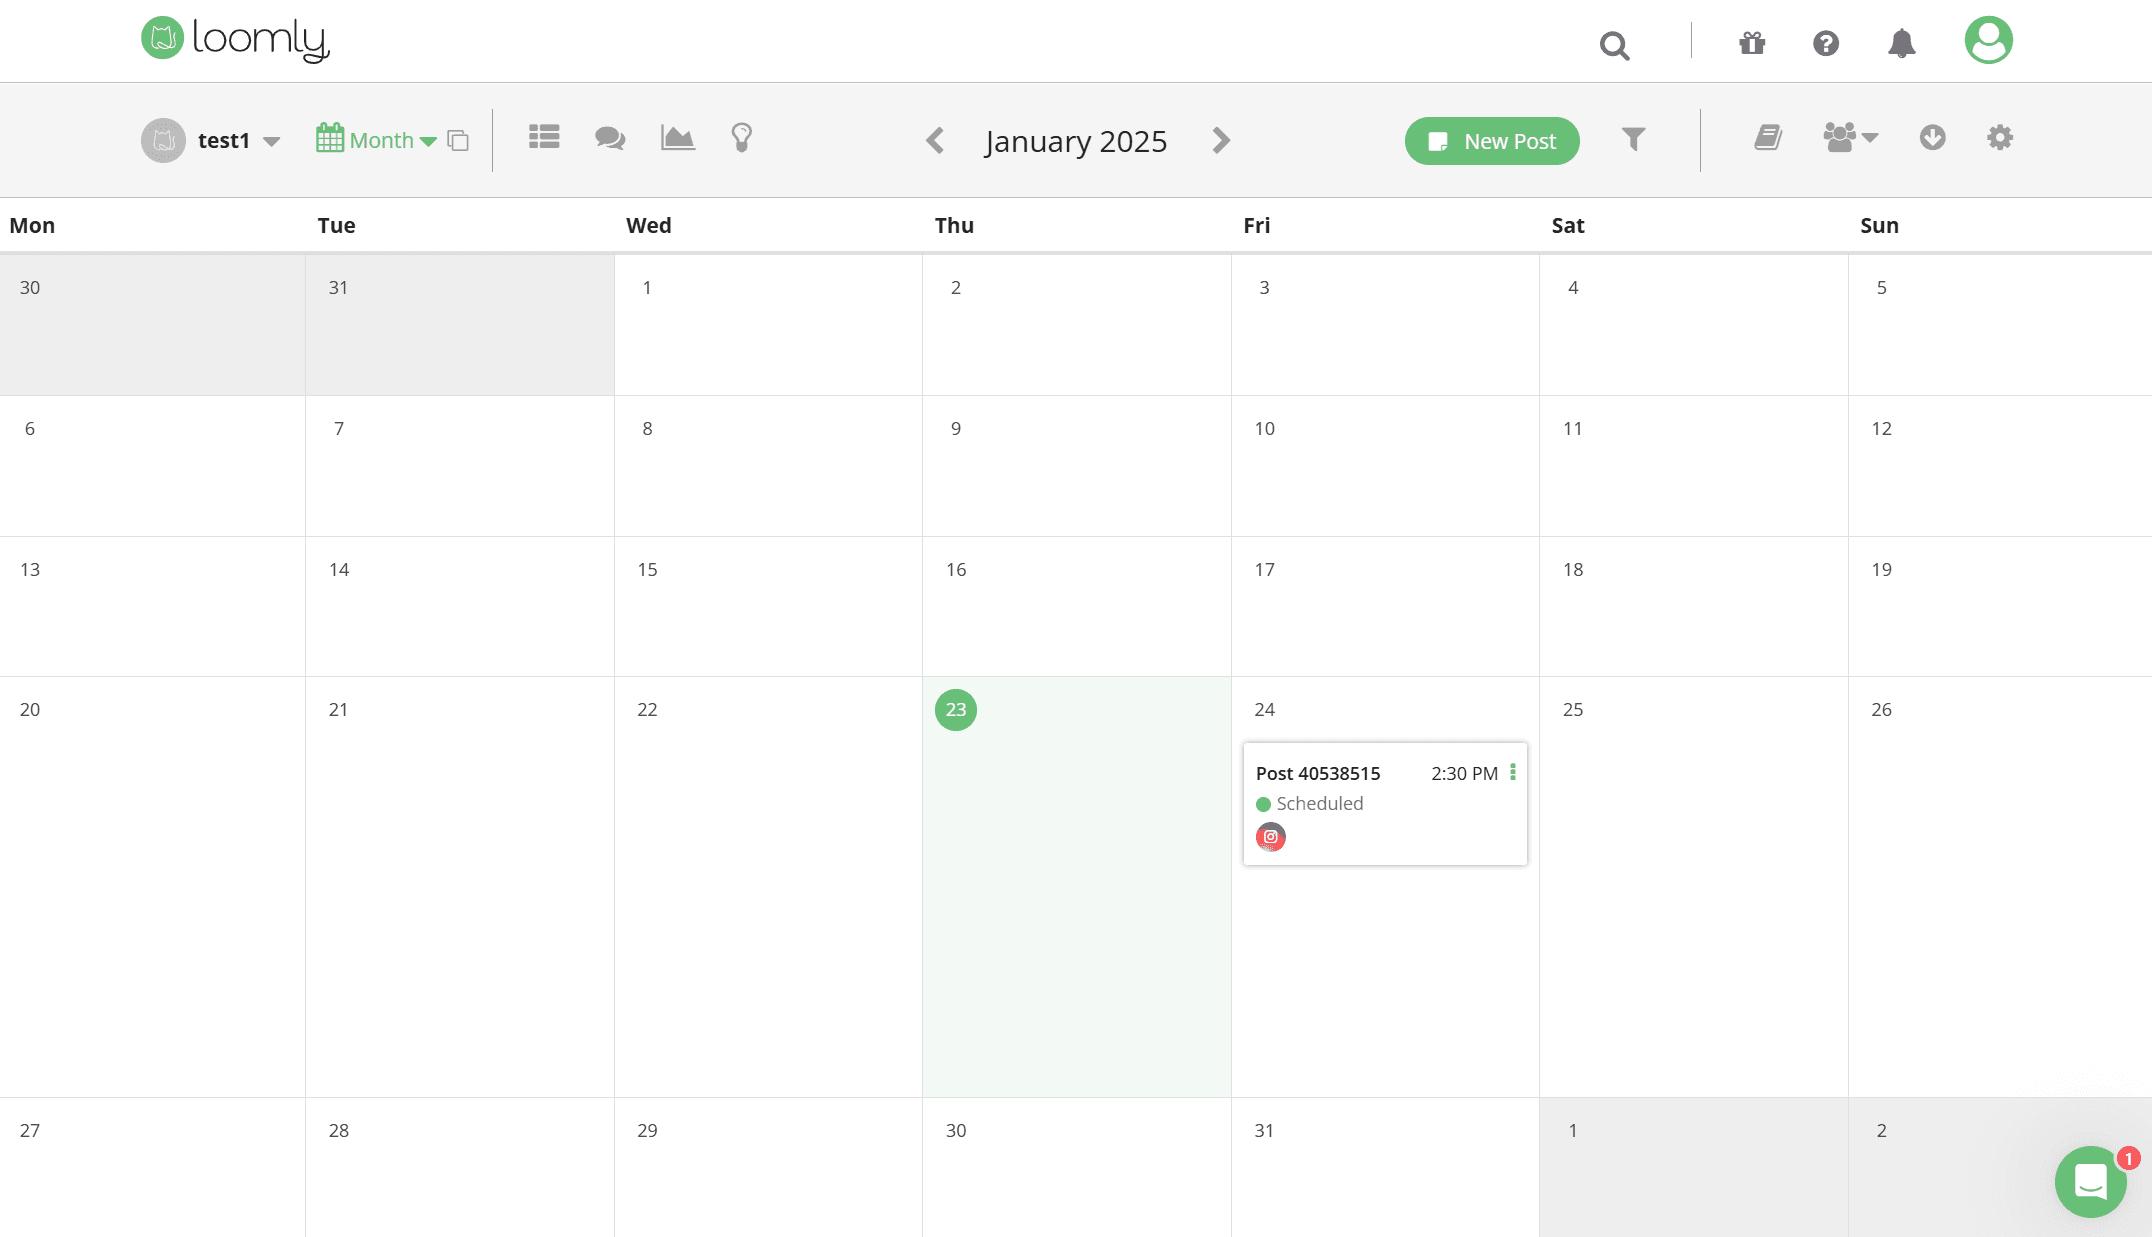This screenshot has width=2152, height=1237.
Task: Click the New Post button
Action: (x=1492, y=141)
